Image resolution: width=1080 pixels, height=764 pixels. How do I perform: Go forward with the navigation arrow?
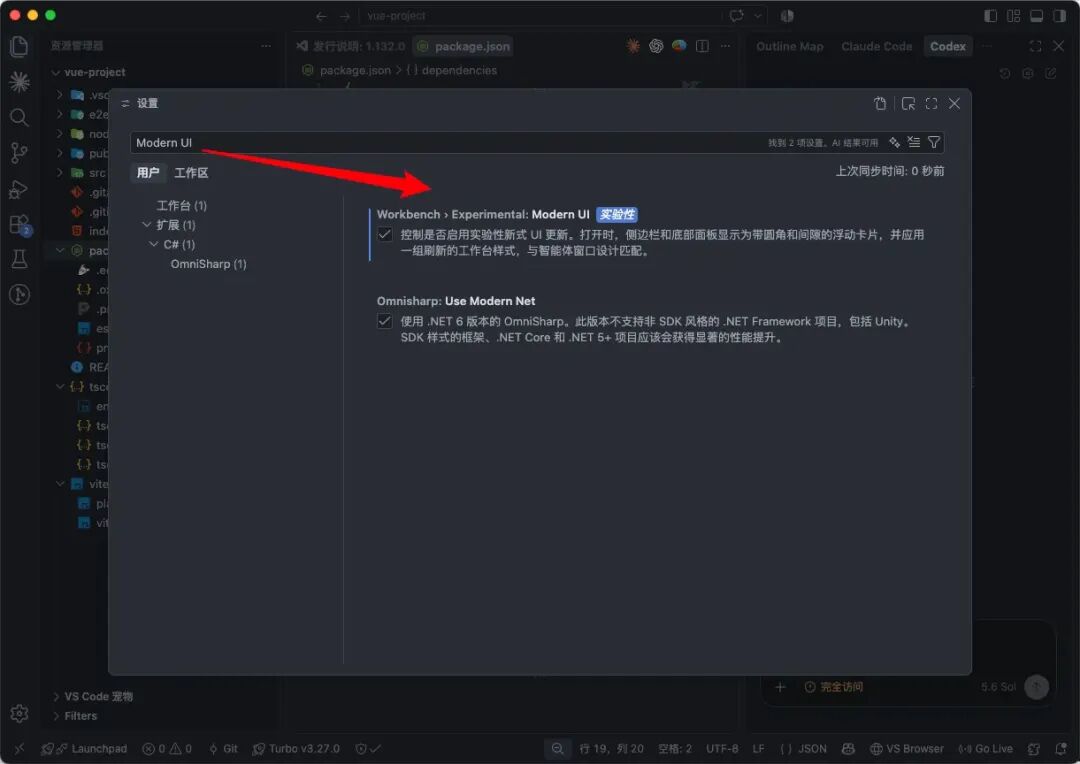344,16
